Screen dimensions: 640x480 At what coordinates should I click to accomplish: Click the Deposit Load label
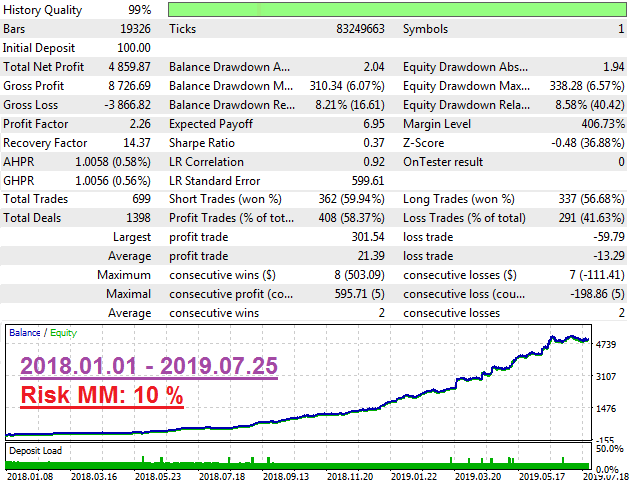click(36, 451)
